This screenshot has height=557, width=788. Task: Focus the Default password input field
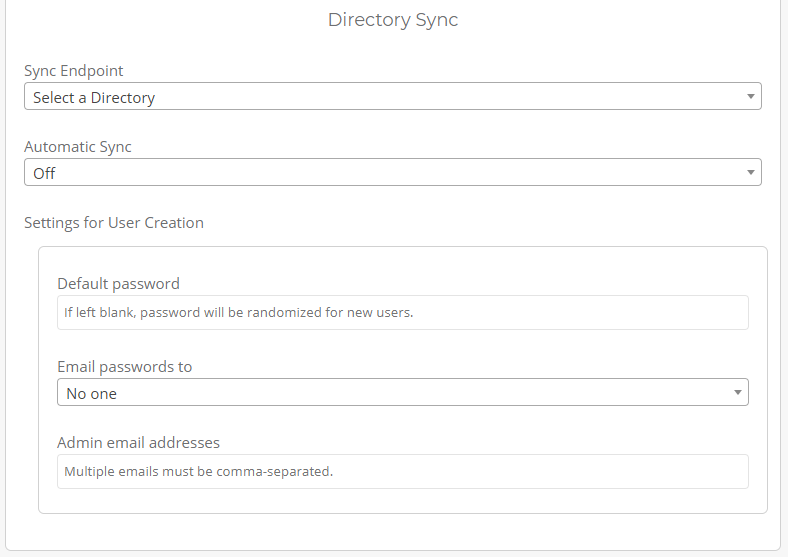pos(402,312)
